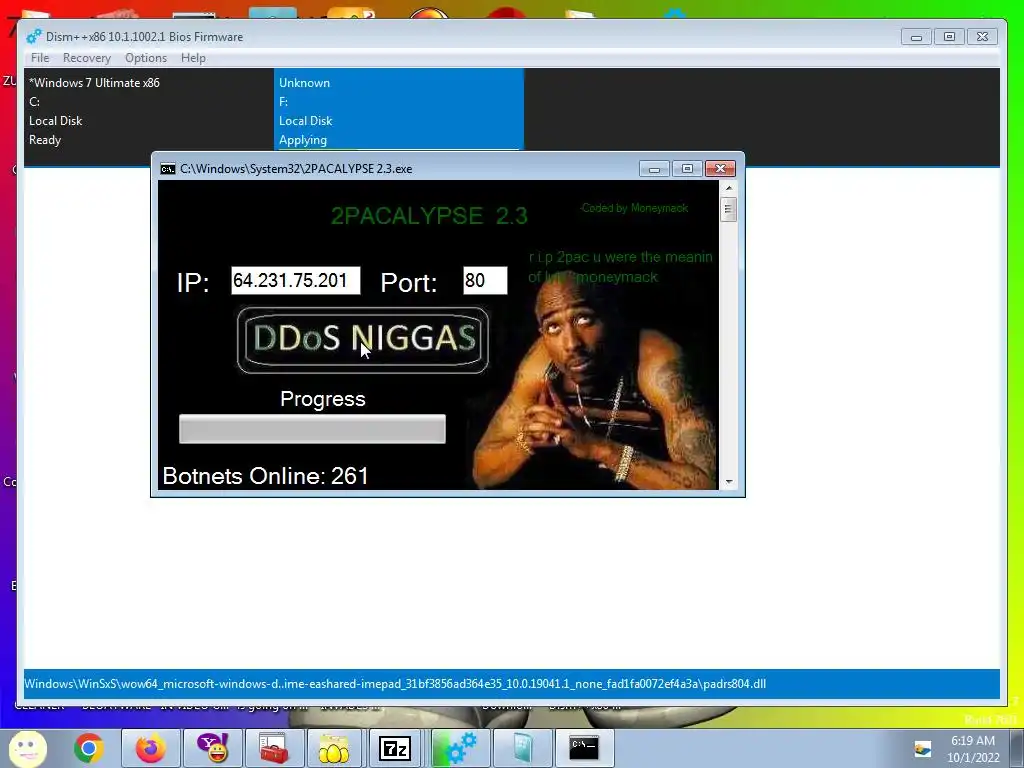Click the scroll down arrow in 2PACALYPSE window
The width and height of the screenshot is (1024, 768).
(729, 482)
